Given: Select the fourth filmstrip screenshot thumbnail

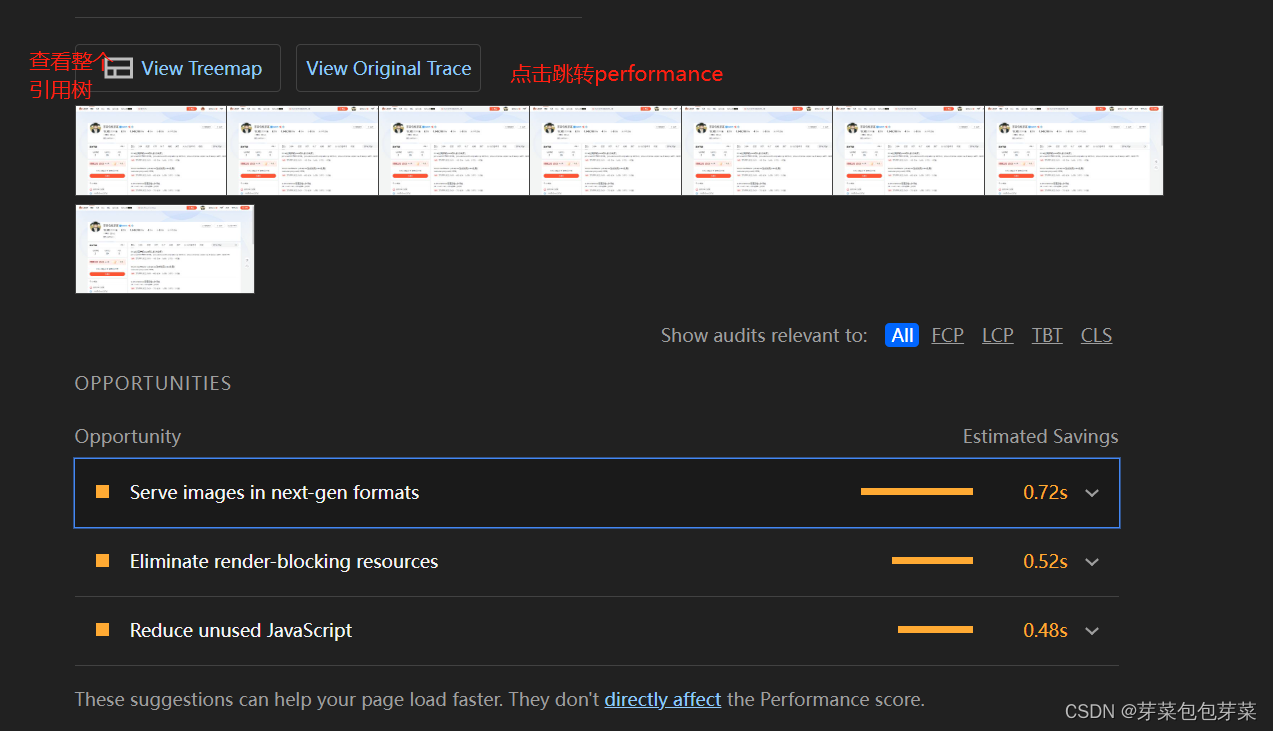Looking at the screenshot, I should tap(605, 150).
